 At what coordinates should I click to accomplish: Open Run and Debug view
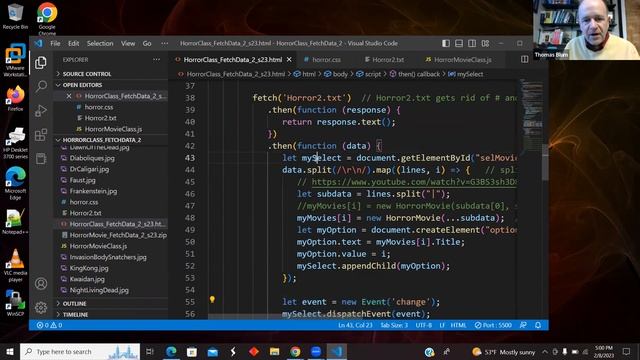41,111
